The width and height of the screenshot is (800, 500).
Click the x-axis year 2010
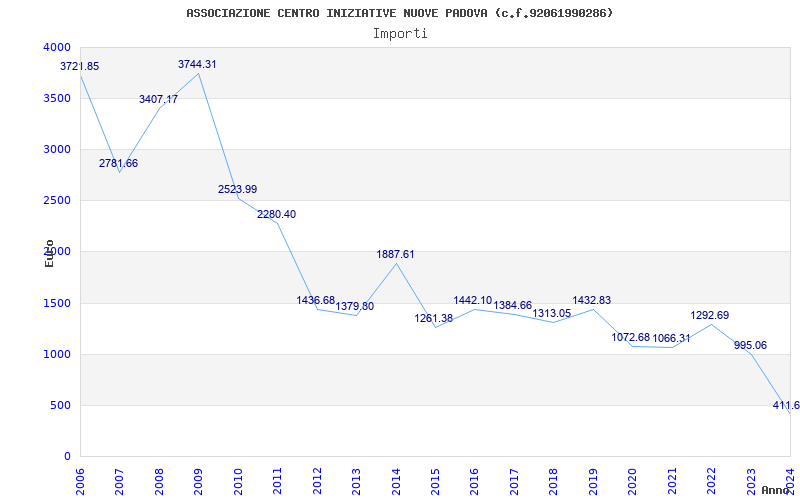click(237, 482)
